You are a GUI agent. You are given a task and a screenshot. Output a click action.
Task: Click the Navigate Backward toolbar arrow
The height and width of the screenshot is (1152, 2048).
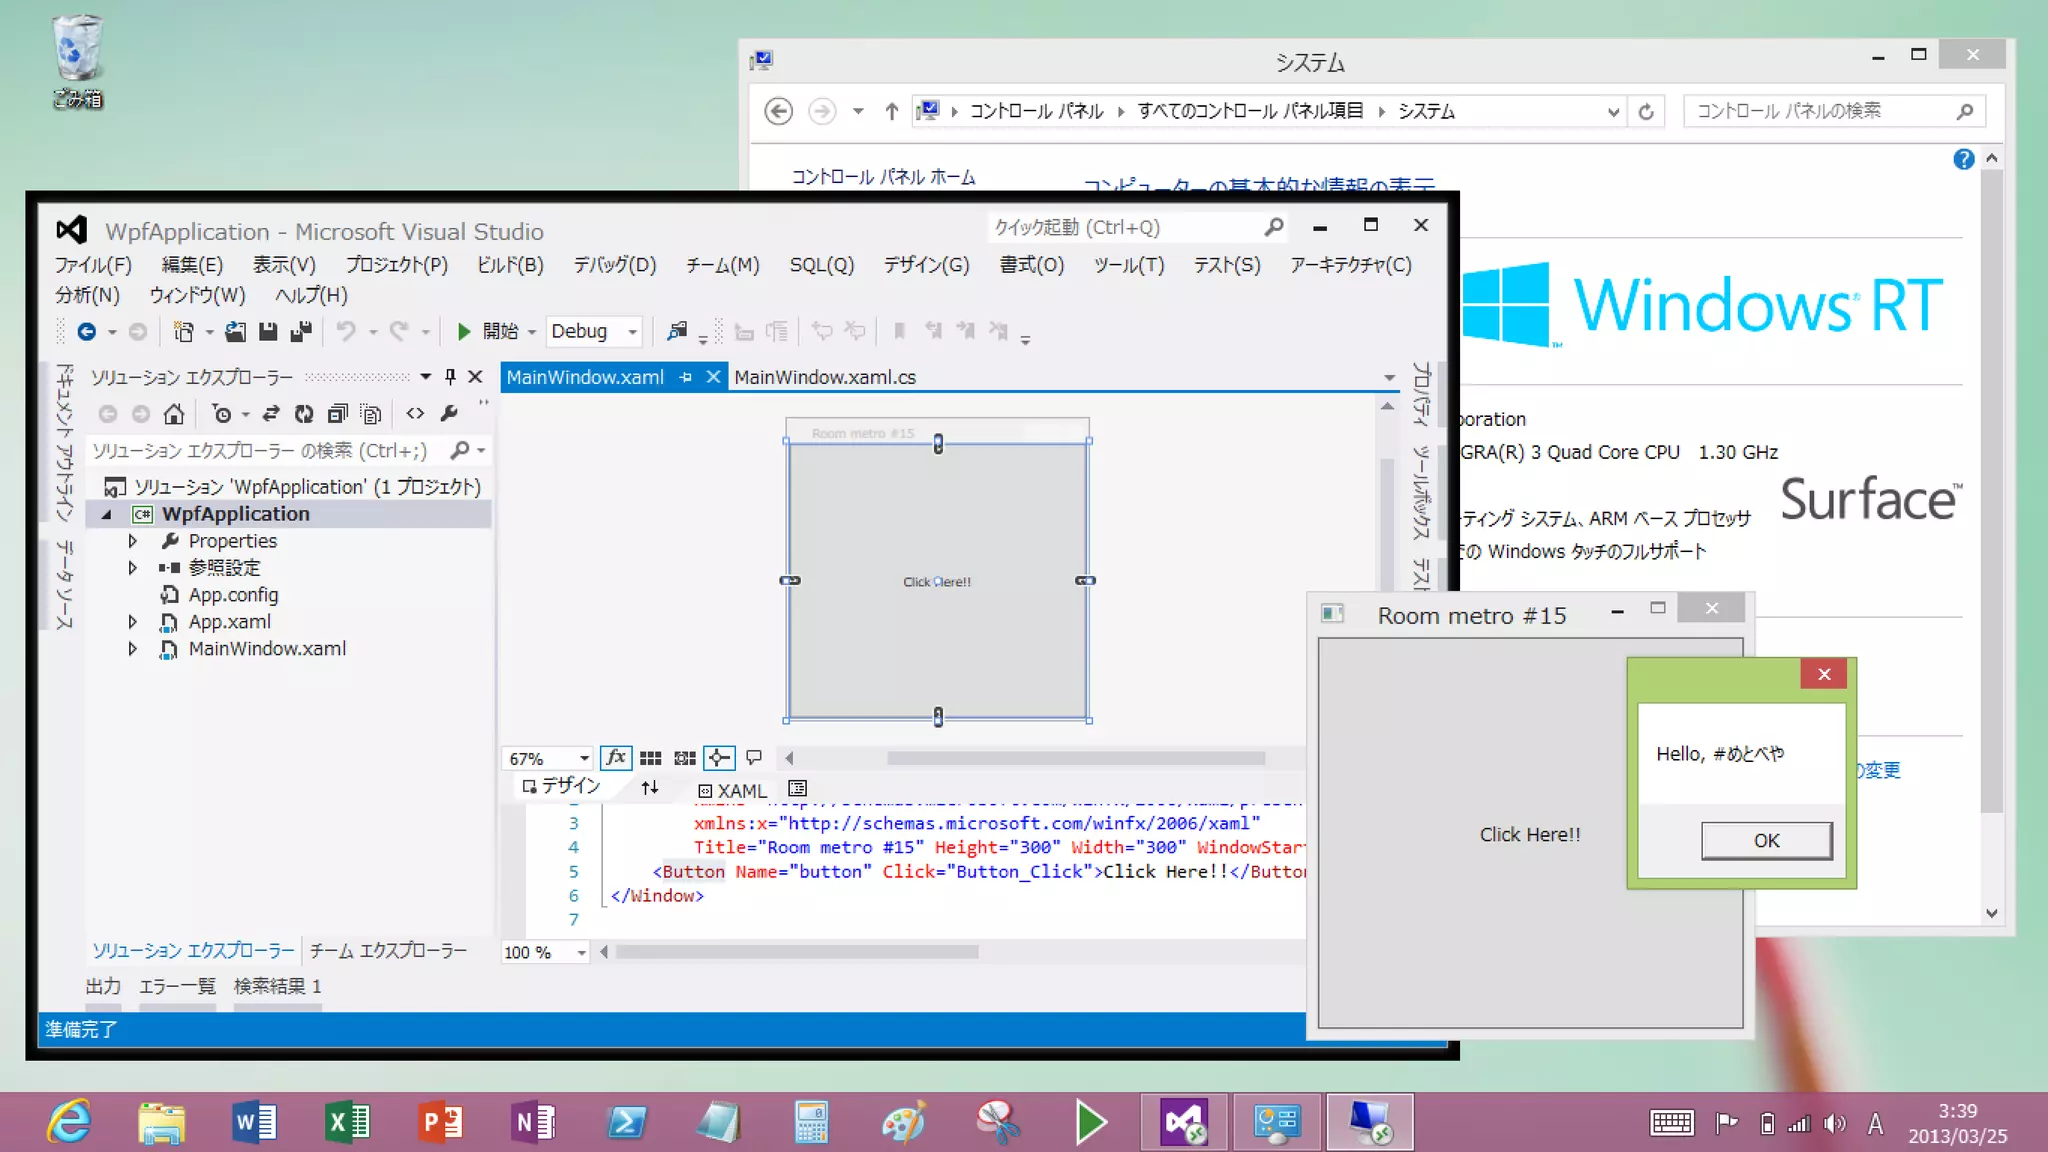point(87,331)
